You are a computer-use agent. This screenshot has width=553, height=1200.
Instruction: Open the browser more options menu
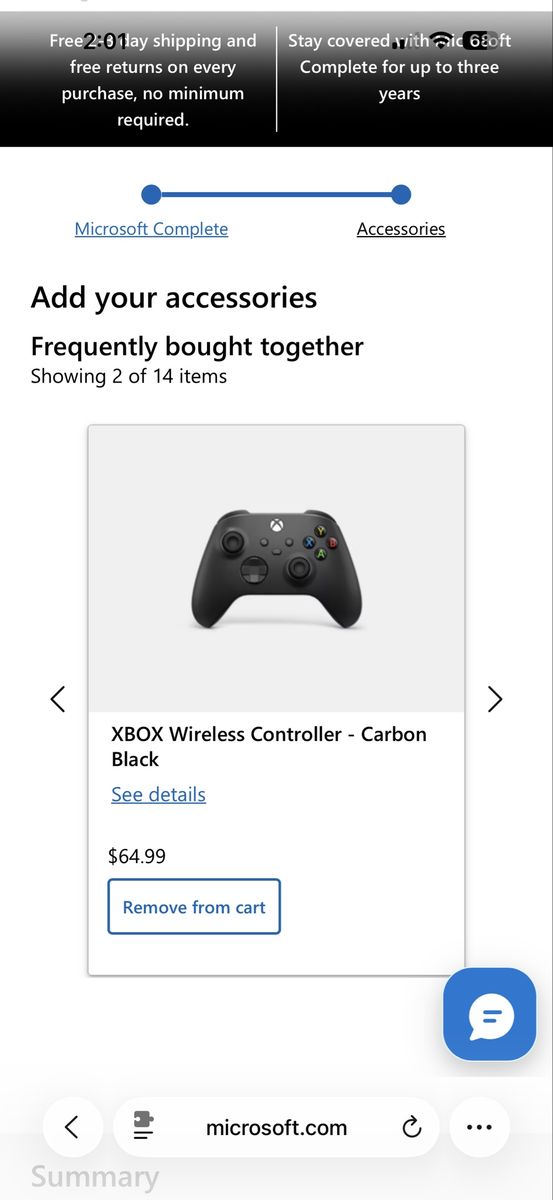coord(480,1127)
